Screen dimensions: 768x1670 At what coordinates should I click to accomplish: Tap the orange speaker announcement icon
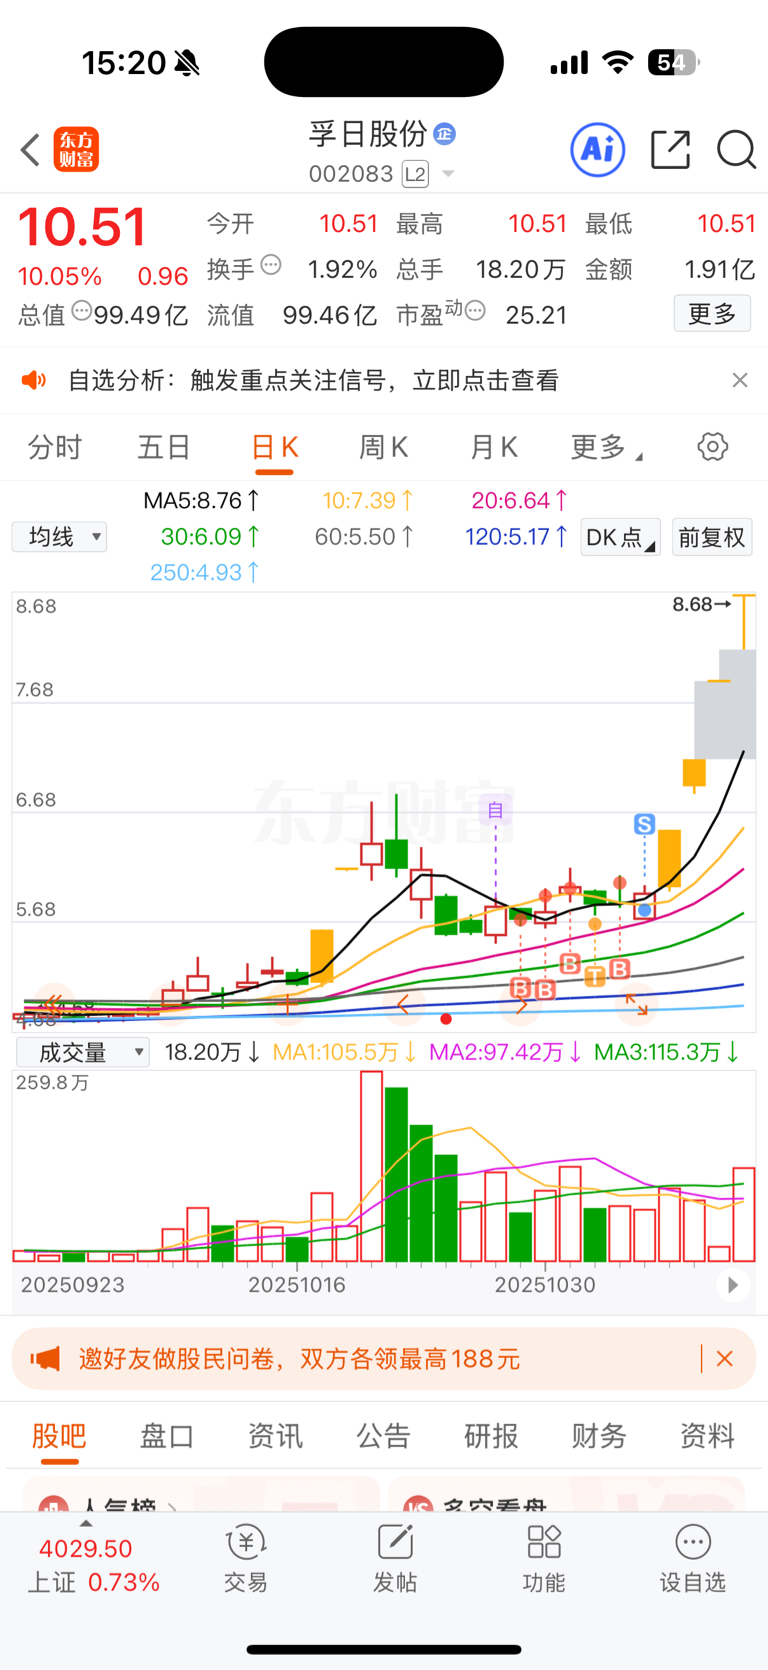pyautogui.click(x=34, y=380)
